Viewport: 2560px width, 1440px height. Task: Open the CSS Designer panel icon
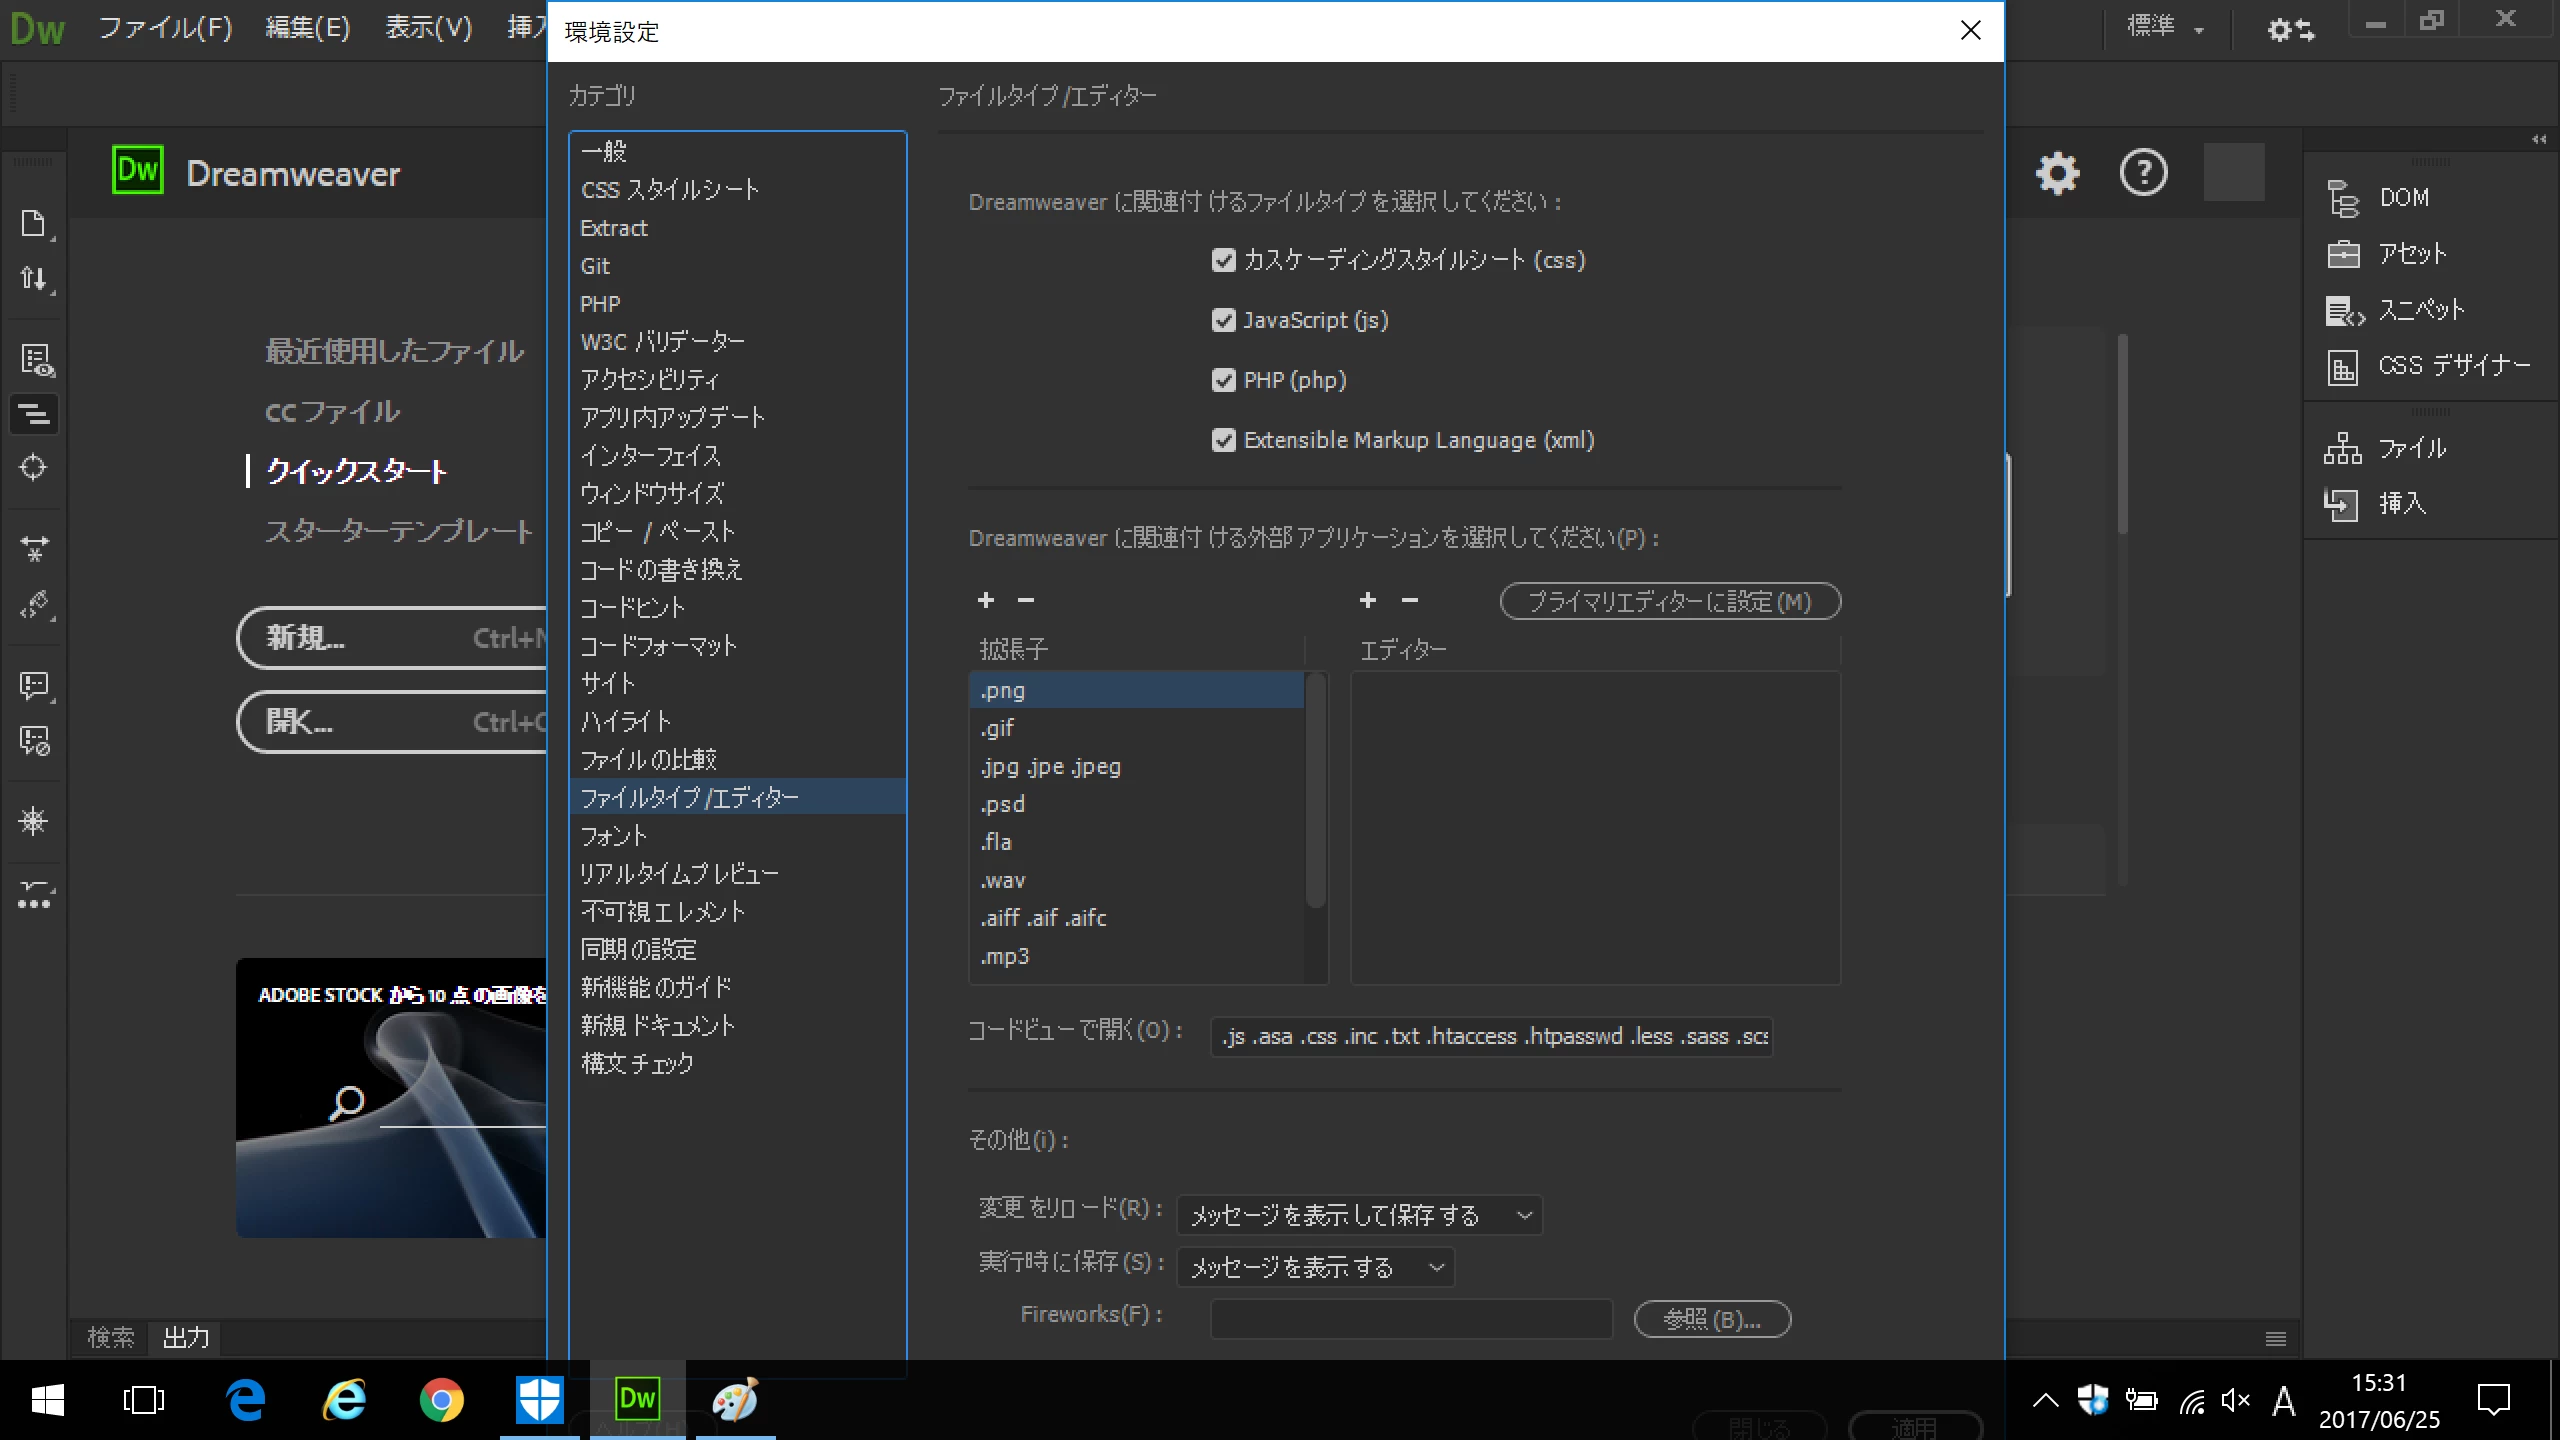click(2343, 367)
